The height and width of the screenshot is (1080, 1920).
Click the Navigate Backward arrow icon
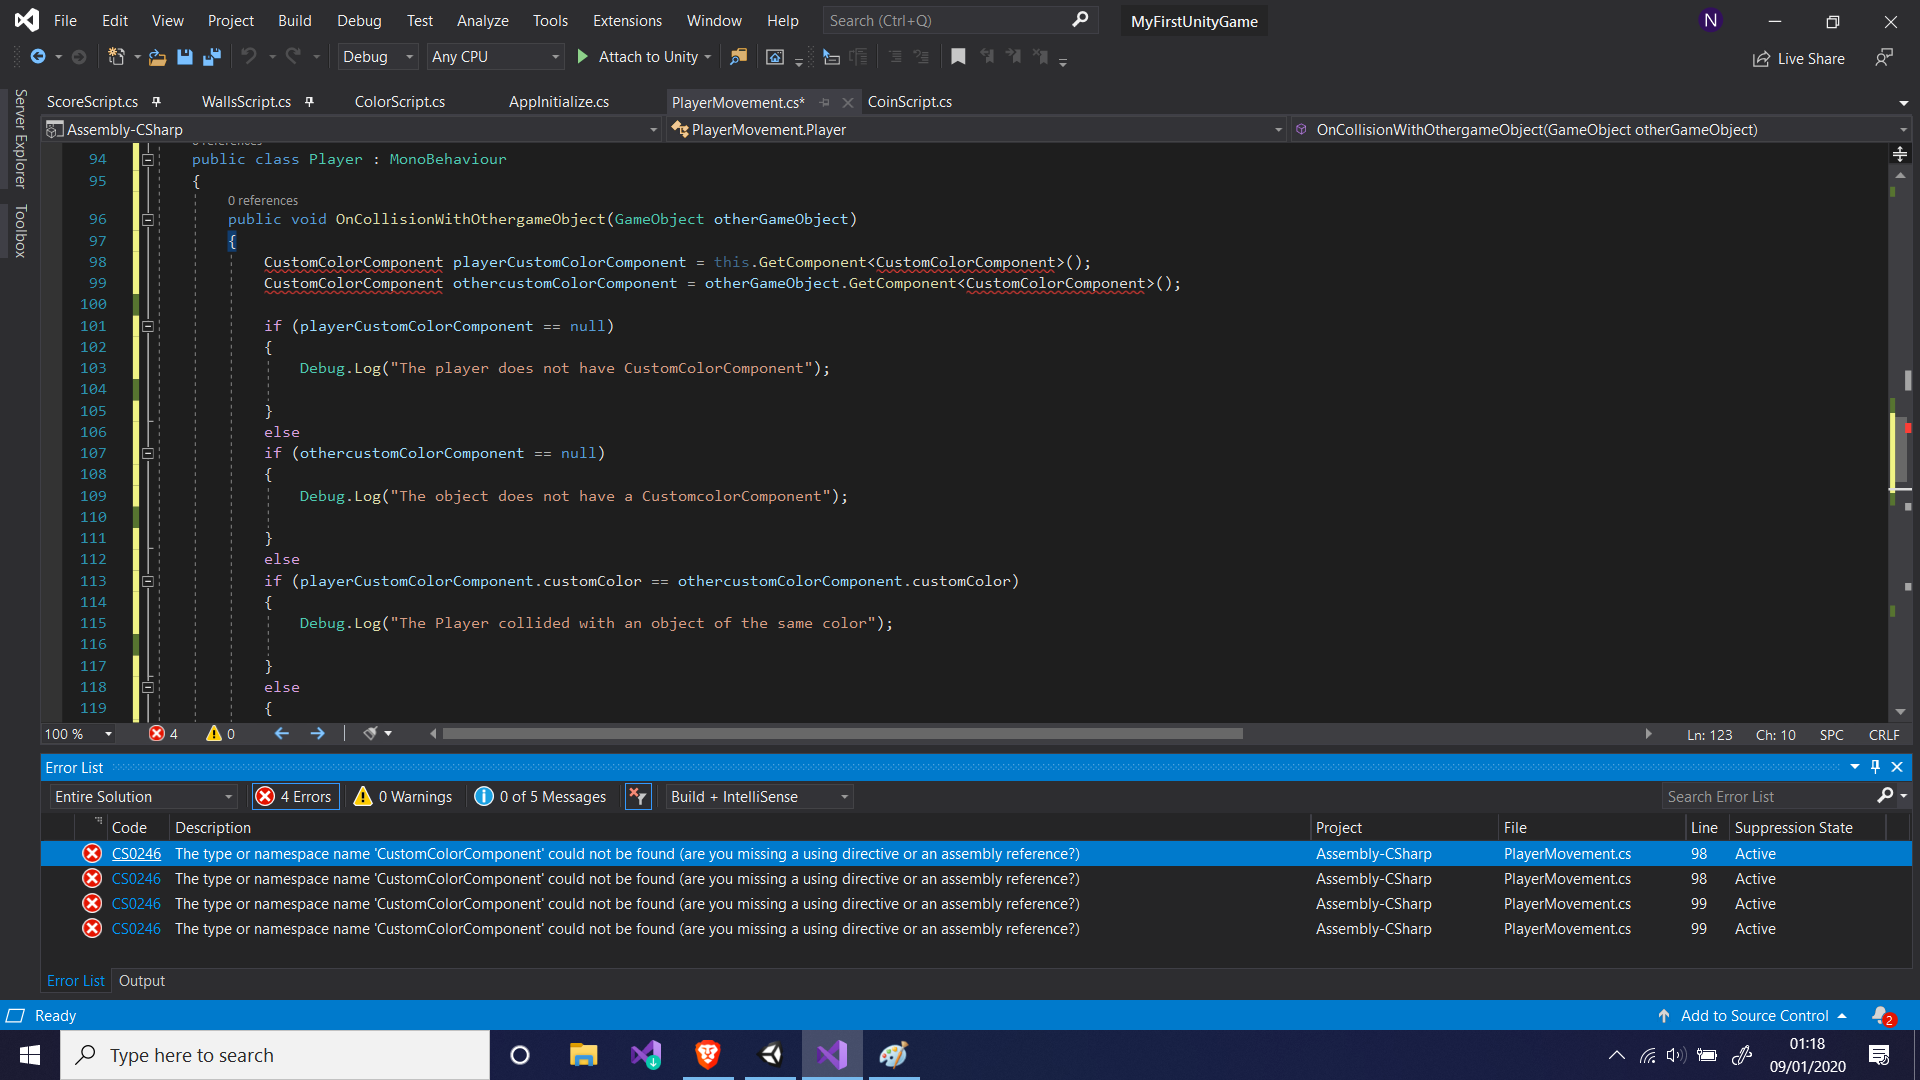(37, 57)
